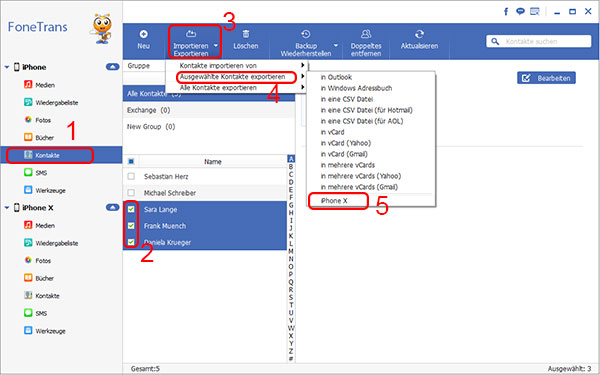Check the Sebastian Herz checkbox
Screen dimensions: 600x375
pos(131,177)
